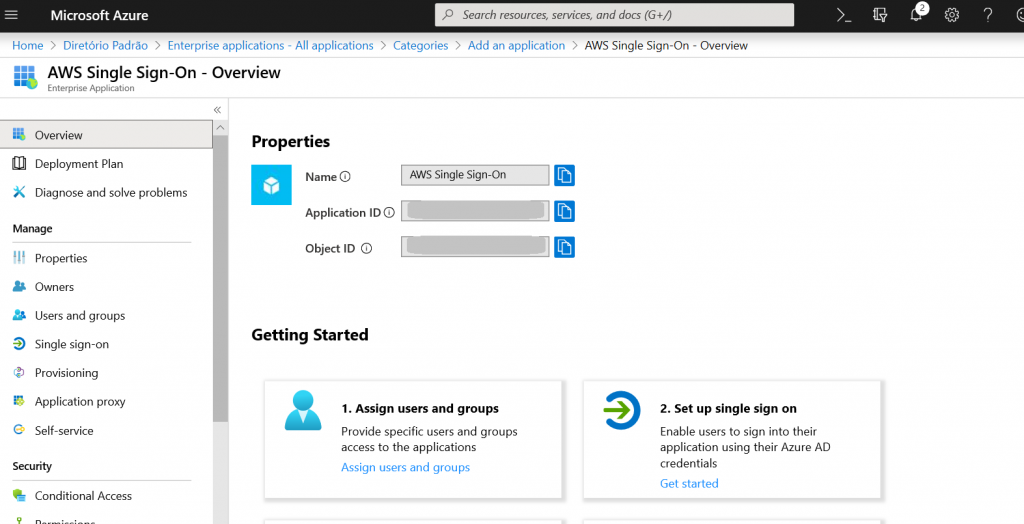This screenshot has height=524, width=1024.
Task: Open the portal settings gear
Action: 952,15
